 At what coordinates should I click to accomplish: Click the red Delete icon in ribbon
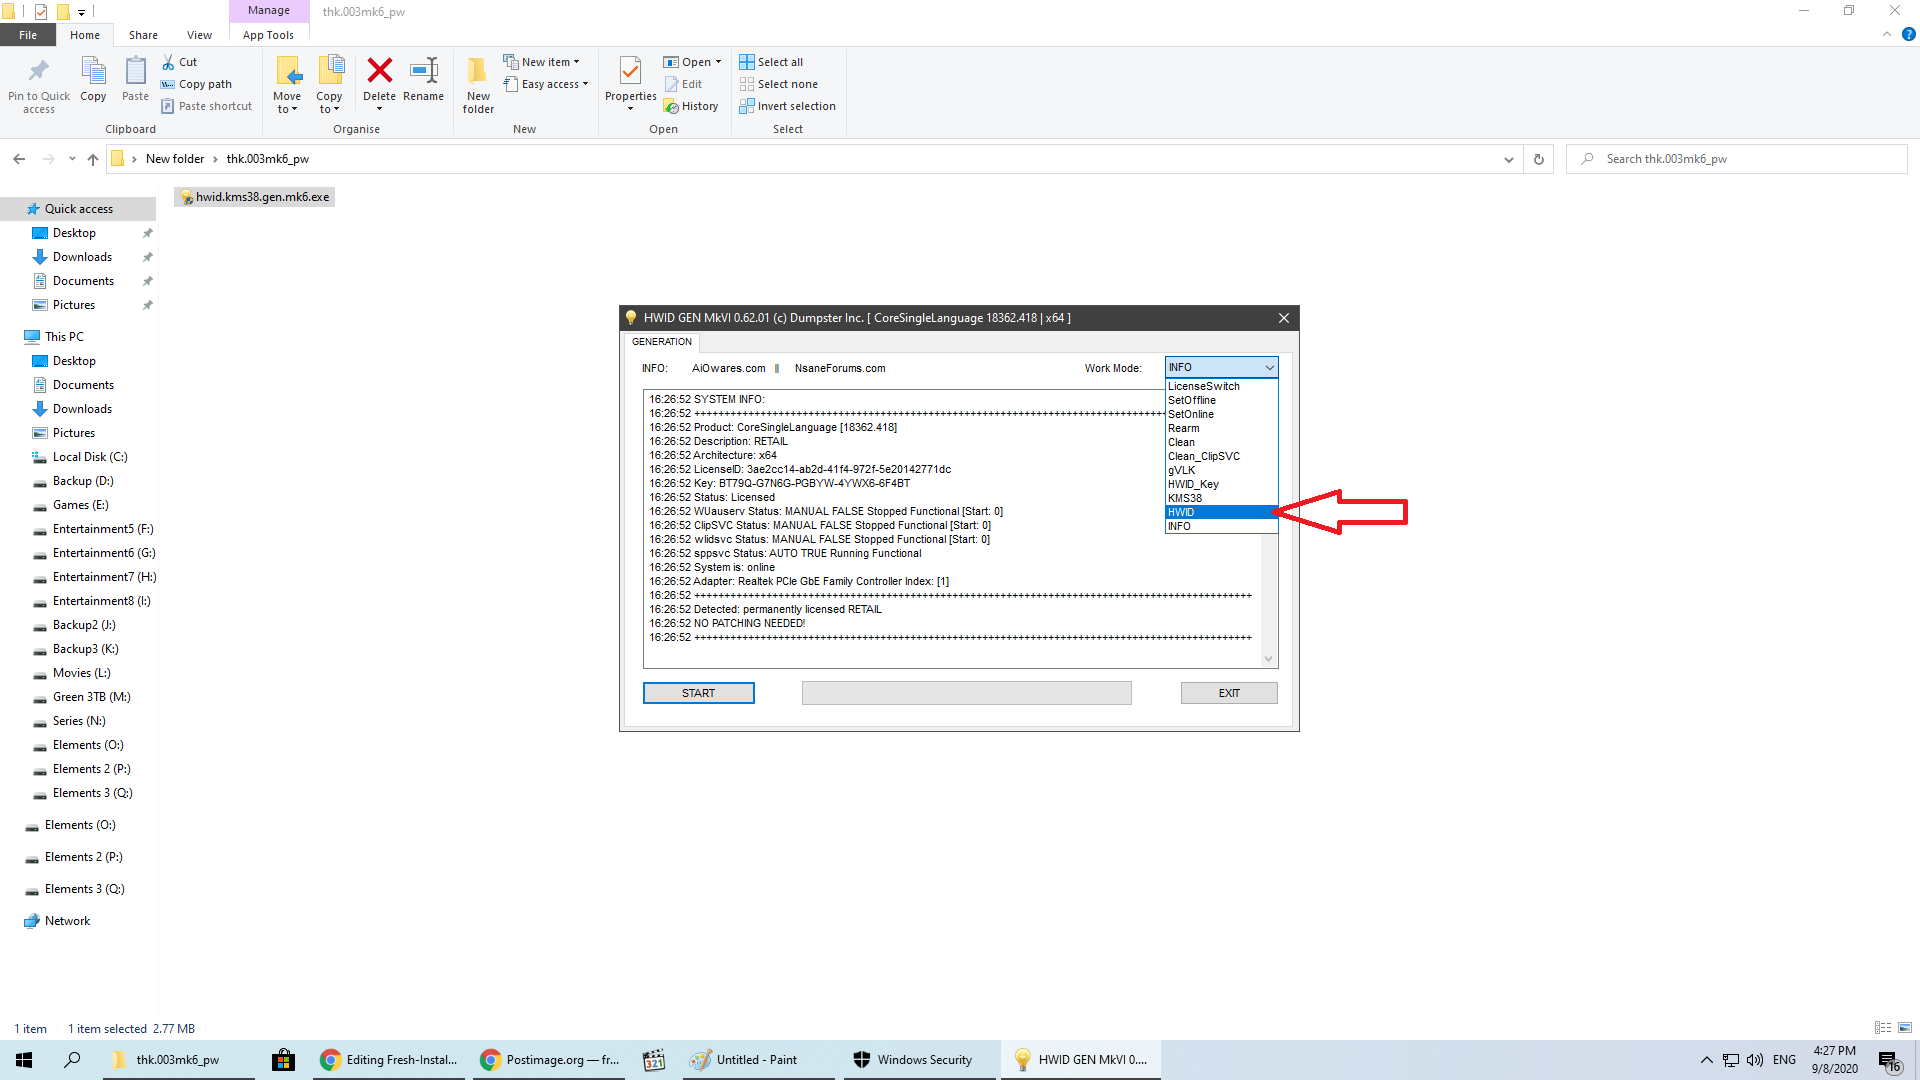[x=379, y=71]
